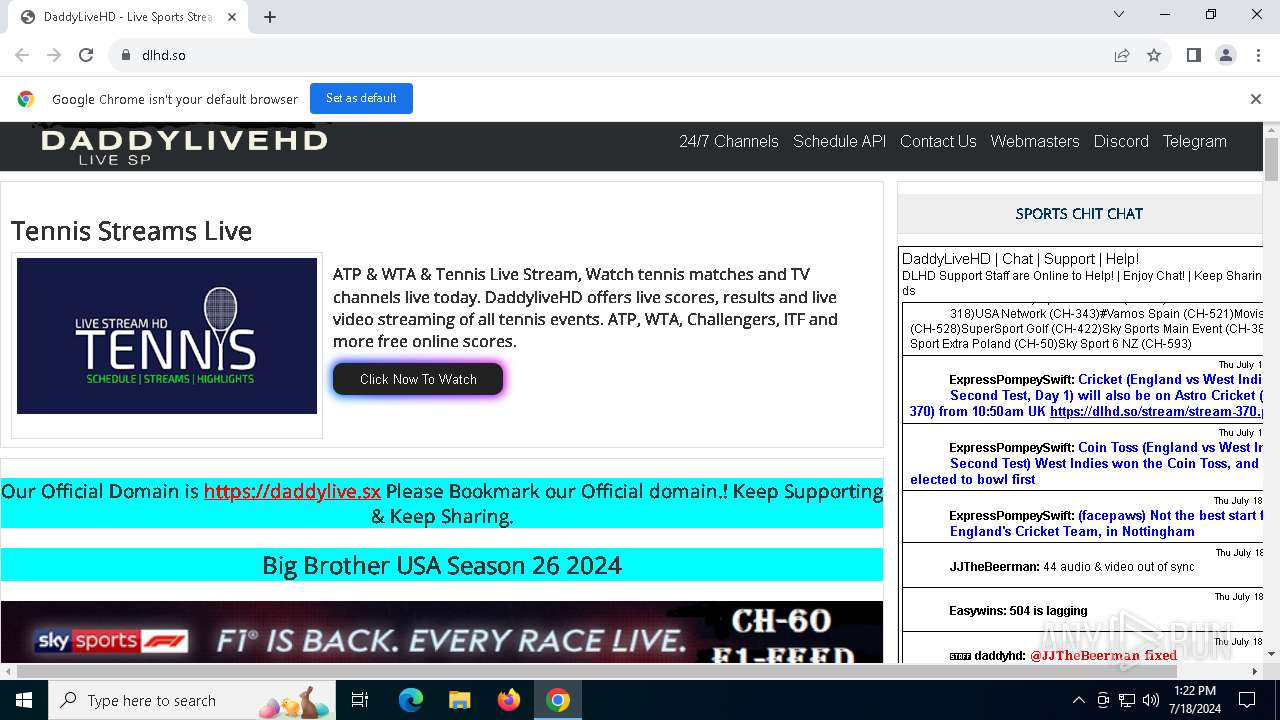Open the volume tray icon
This screenshot has height=720, width=1280.
point(1151,700)
